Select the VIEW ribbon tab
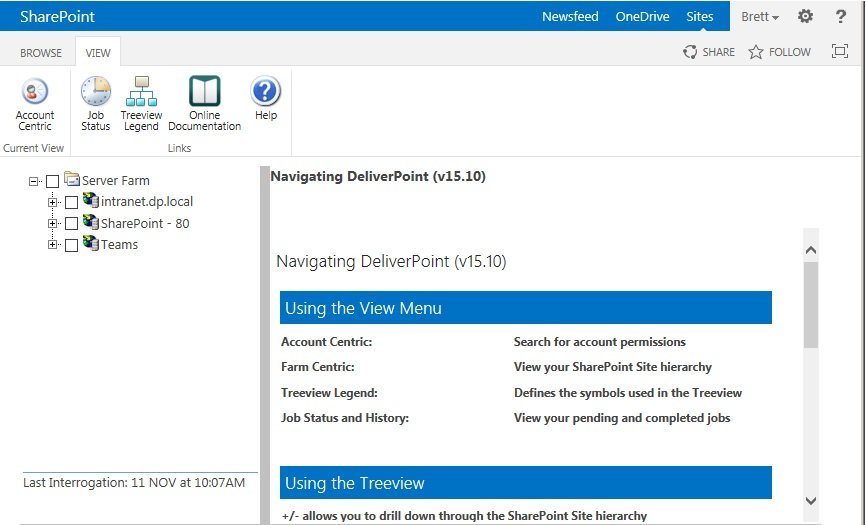 (98, 53)
